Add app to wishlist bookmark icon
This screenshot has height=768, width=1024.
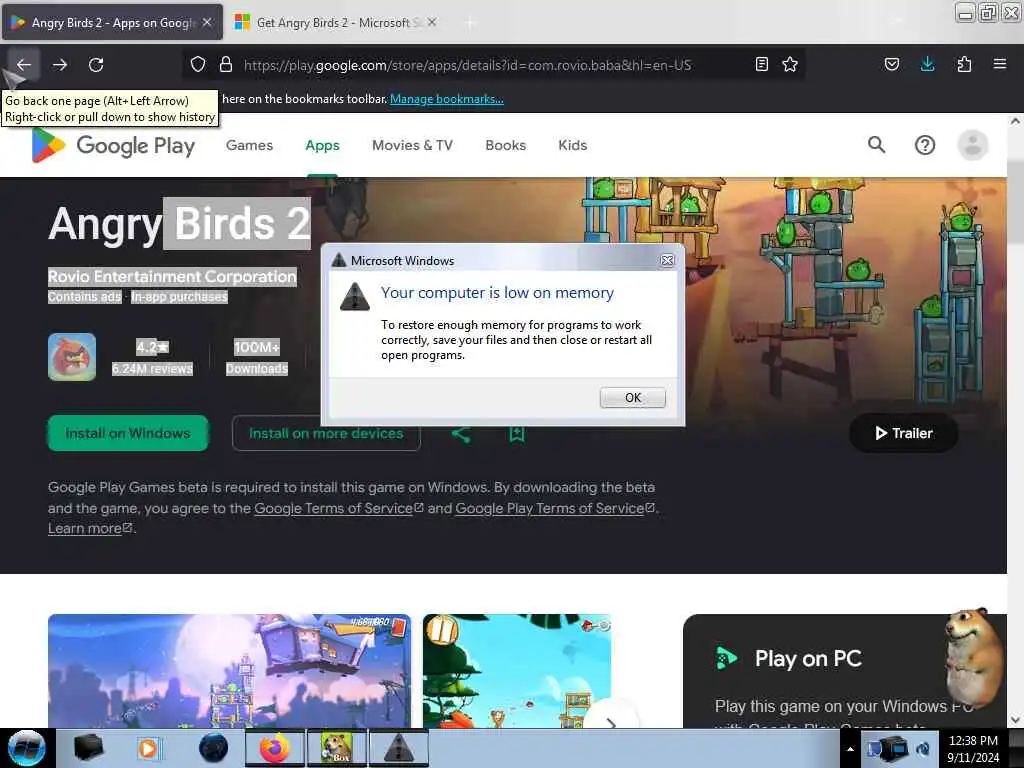point(517,434)
